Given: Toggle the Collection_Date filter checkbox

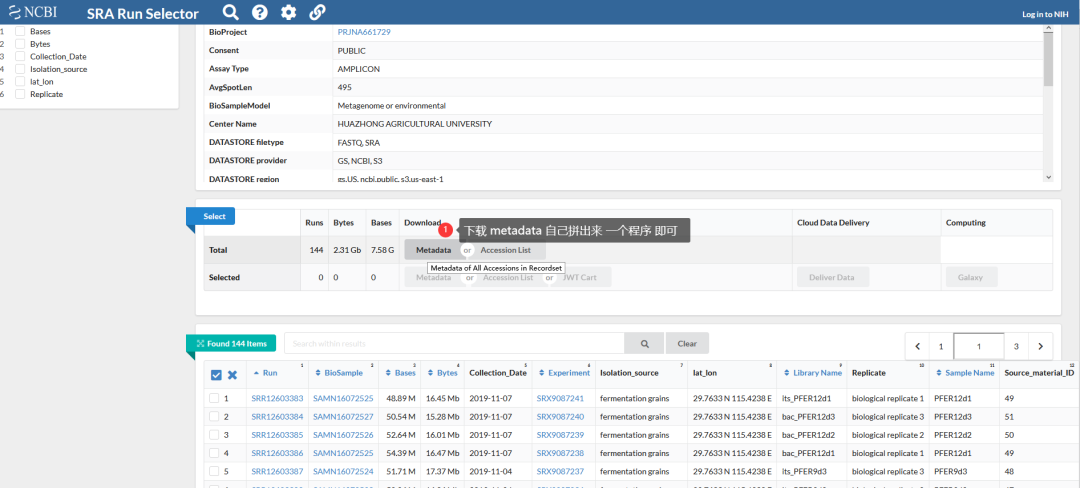Looking at the screenshot, I should (21, 56).
